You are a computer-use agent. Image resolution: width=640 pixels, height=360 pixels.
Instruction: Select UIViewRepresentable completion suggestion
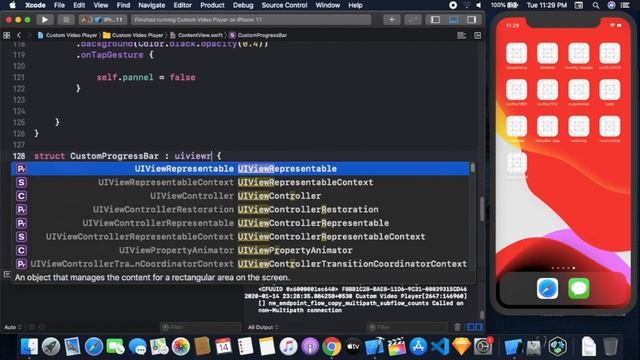[241, 169]
